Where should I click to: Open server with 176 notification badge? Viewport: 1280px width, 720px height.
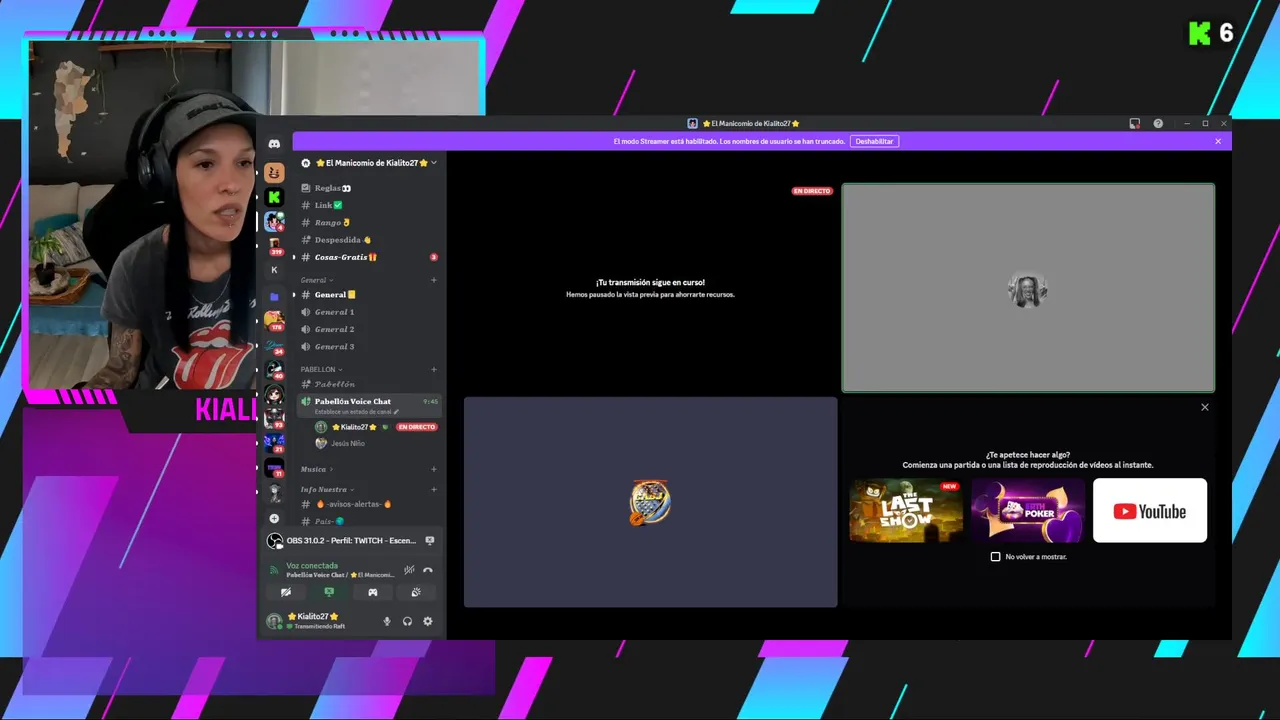point(274,321)
